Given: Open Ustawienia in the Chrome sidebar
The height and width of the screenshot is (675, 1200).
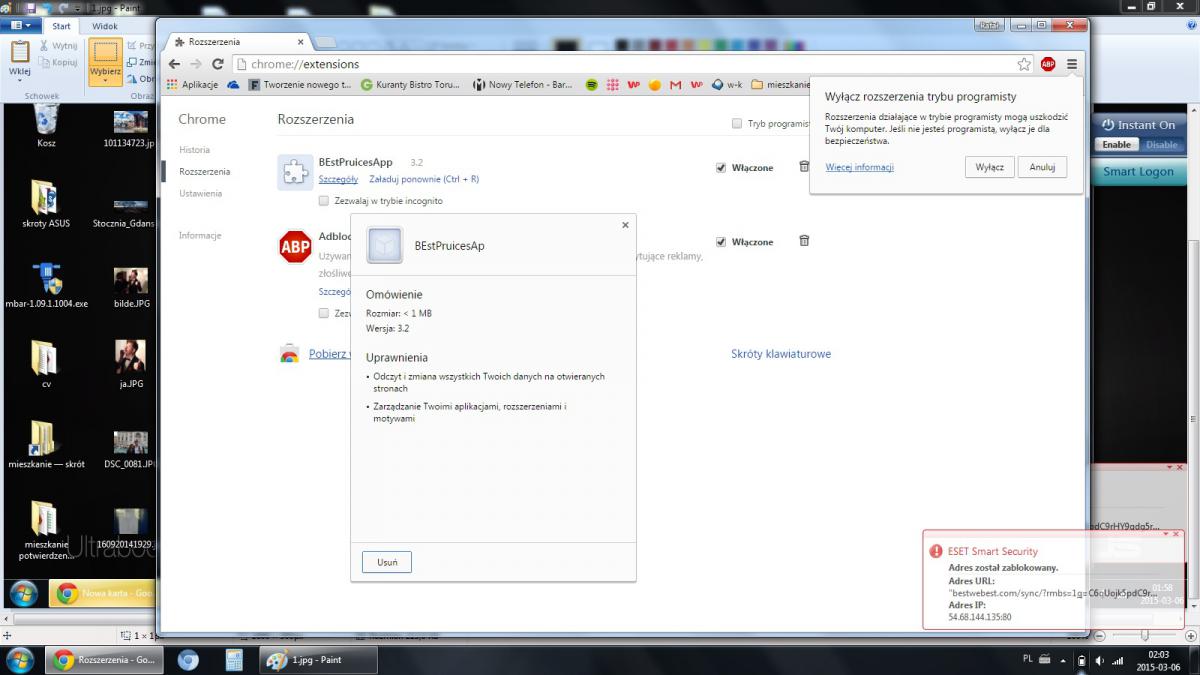Looking at the screenshot, I should (200, 194).
